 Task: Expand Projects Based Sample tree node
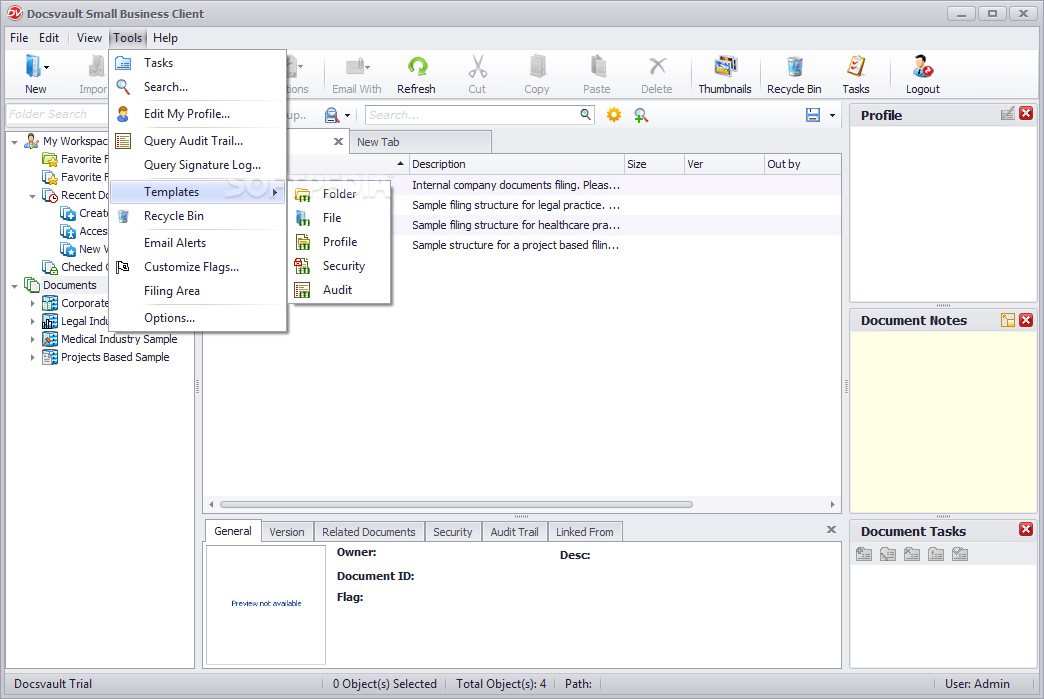(32, 357)
